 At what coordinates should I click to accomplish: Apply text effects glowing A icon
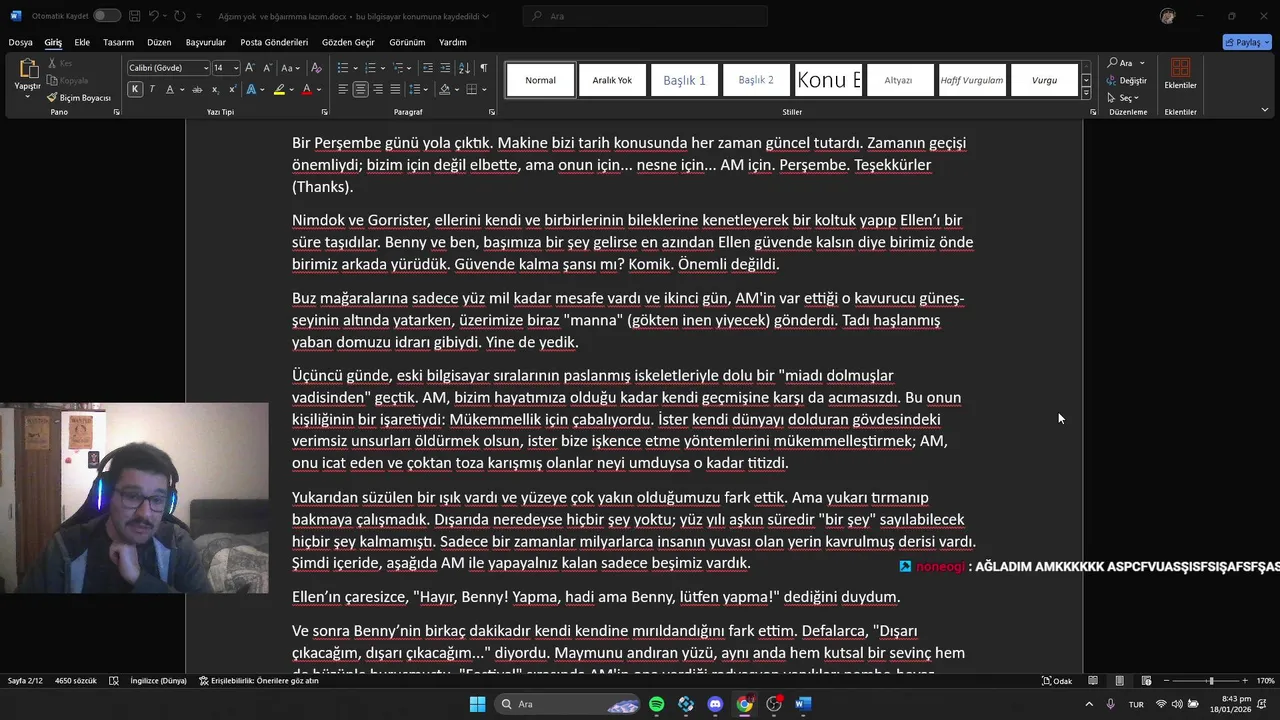[251, 89]
